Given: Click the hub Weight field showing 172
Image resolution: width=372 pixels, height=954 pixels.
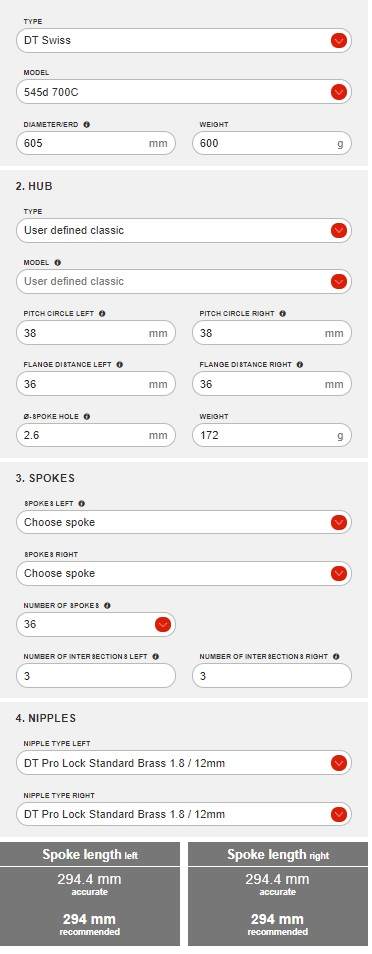Looking at the screenshot, I should coord(272,436).
